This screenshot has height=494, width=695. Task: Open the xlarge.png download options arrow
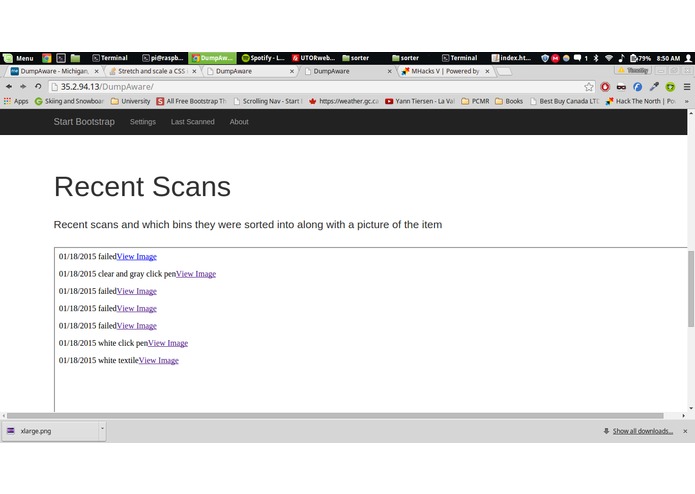(x=102, y=429)
